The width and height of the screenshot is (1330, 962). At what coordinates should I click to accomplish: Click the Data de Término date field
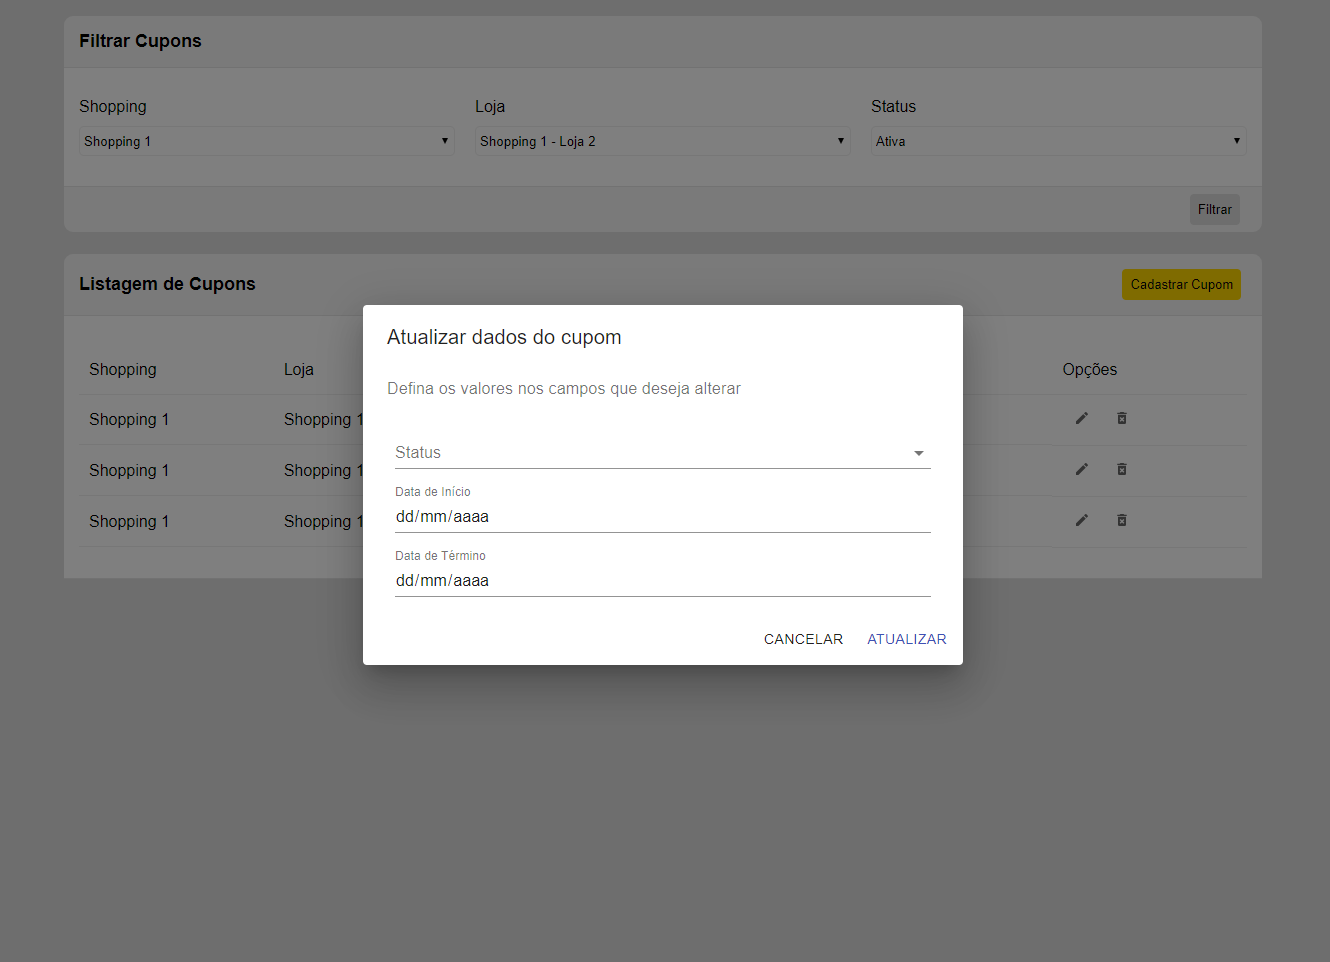[x=600, y=580]
